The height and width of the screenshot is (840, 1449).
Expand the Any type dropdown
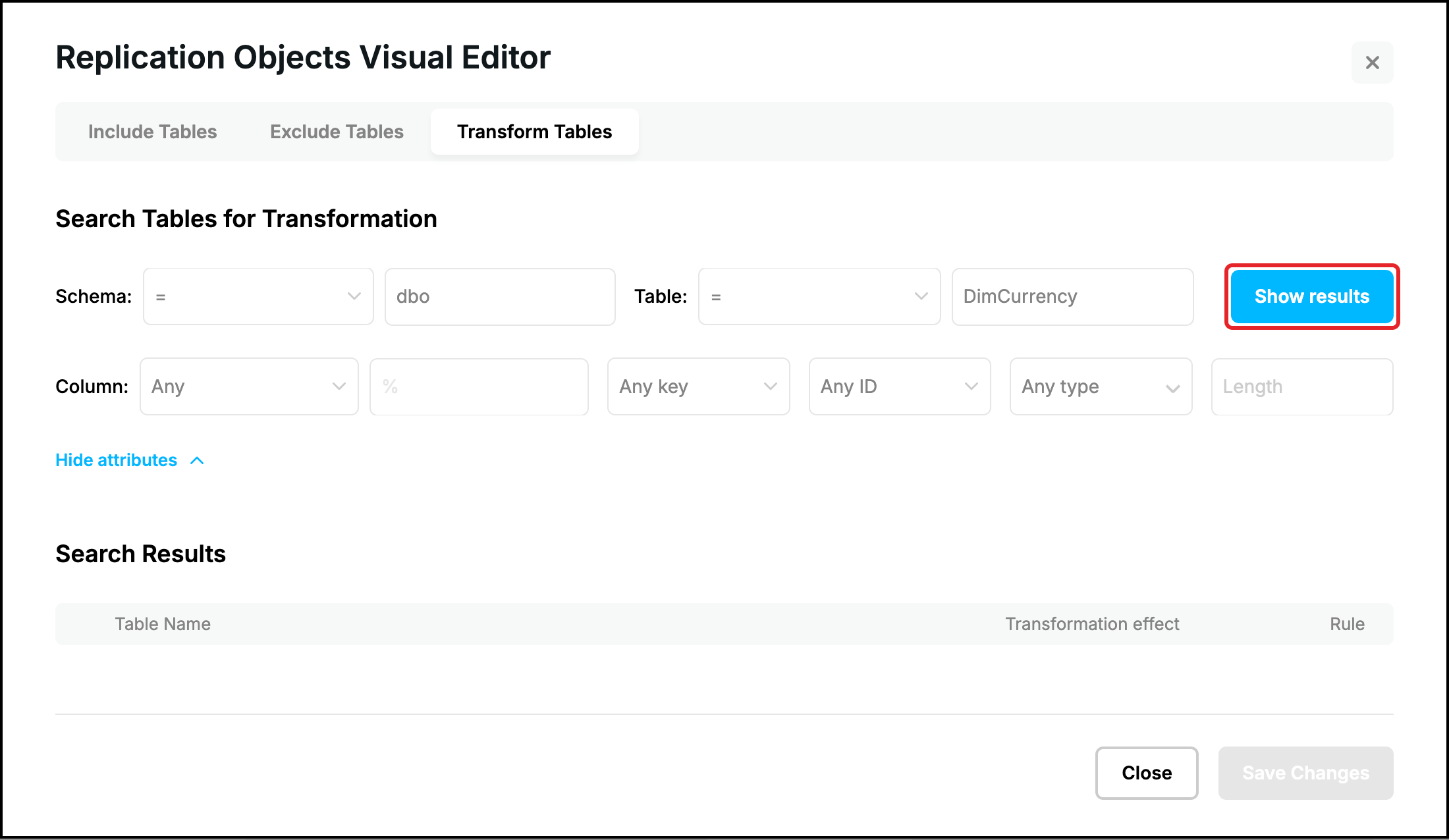tap(1101, 387)
